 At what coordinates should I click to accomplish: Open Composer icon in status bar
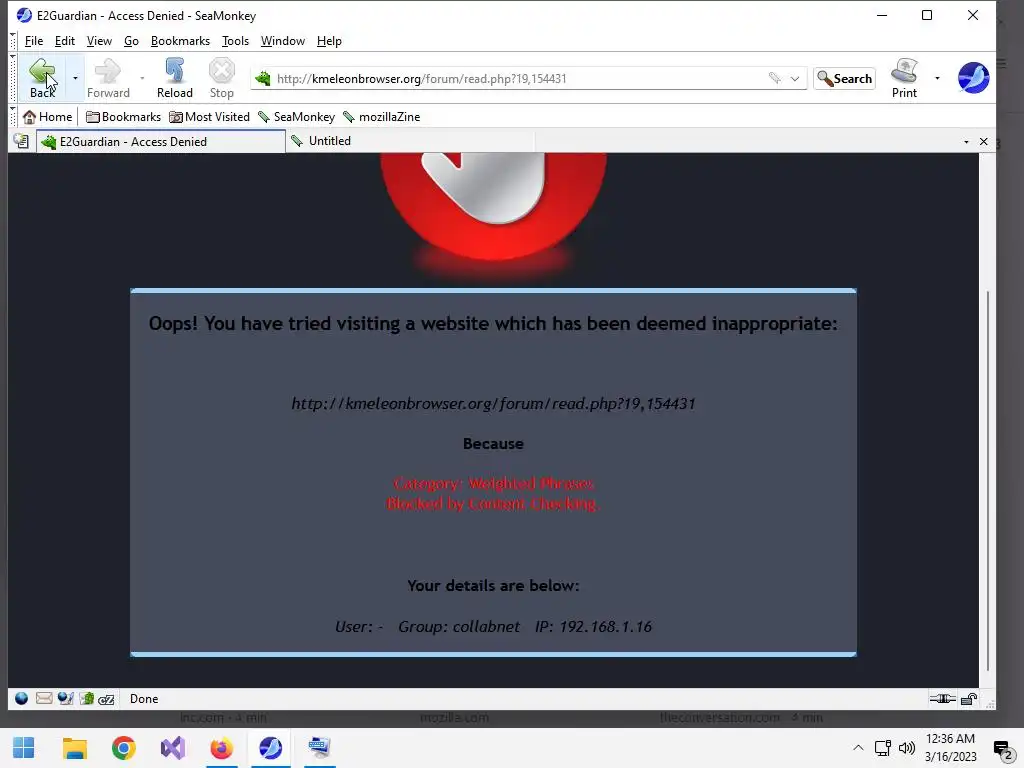coord(65,698)
